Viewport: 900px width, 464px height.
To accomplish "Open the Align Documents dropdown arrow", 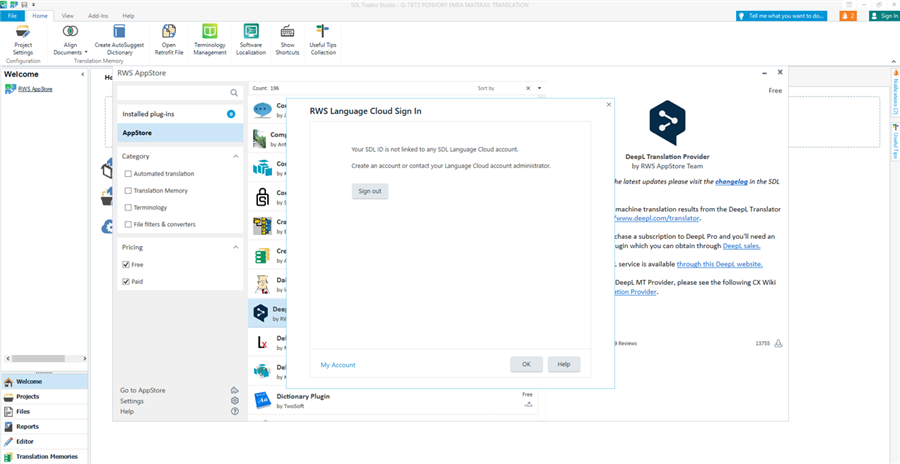I will coord(86,52).
